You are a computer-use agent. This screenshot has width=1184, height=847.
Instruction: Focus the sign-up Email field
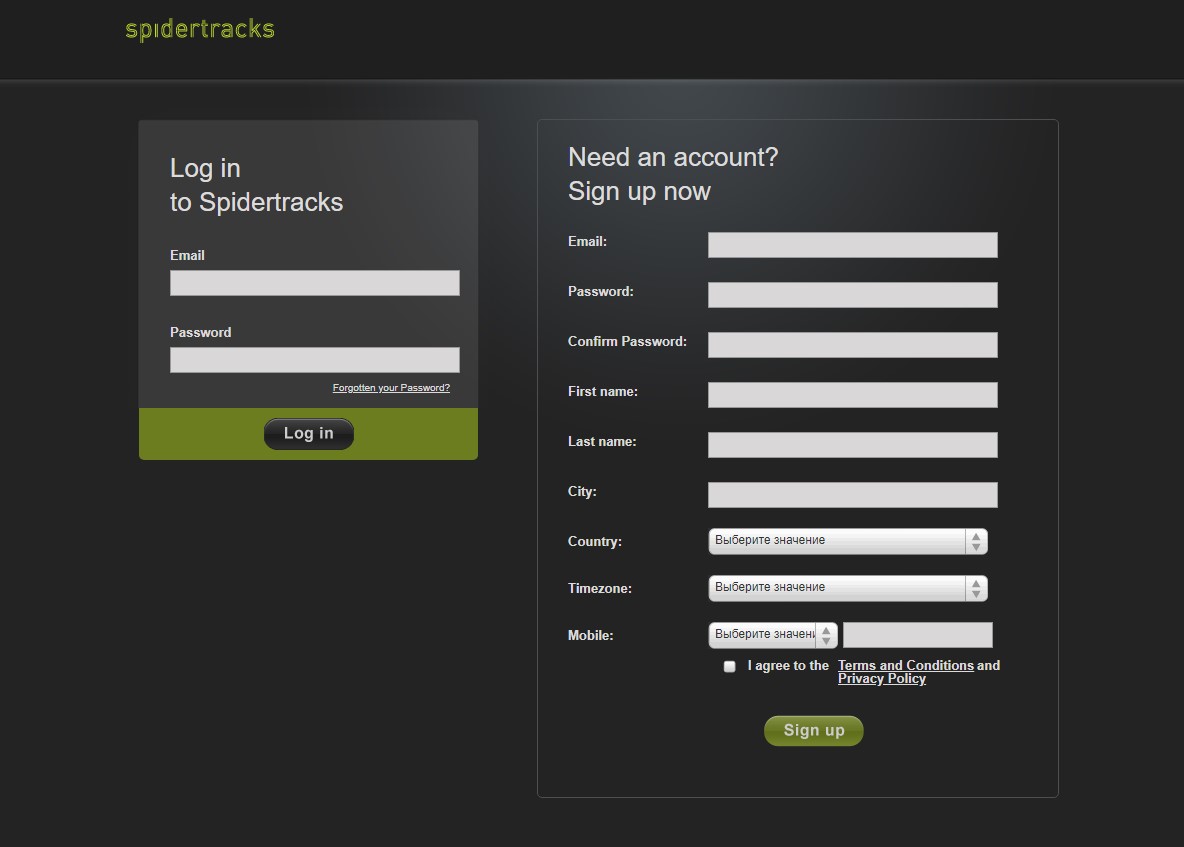click(853, 245)
